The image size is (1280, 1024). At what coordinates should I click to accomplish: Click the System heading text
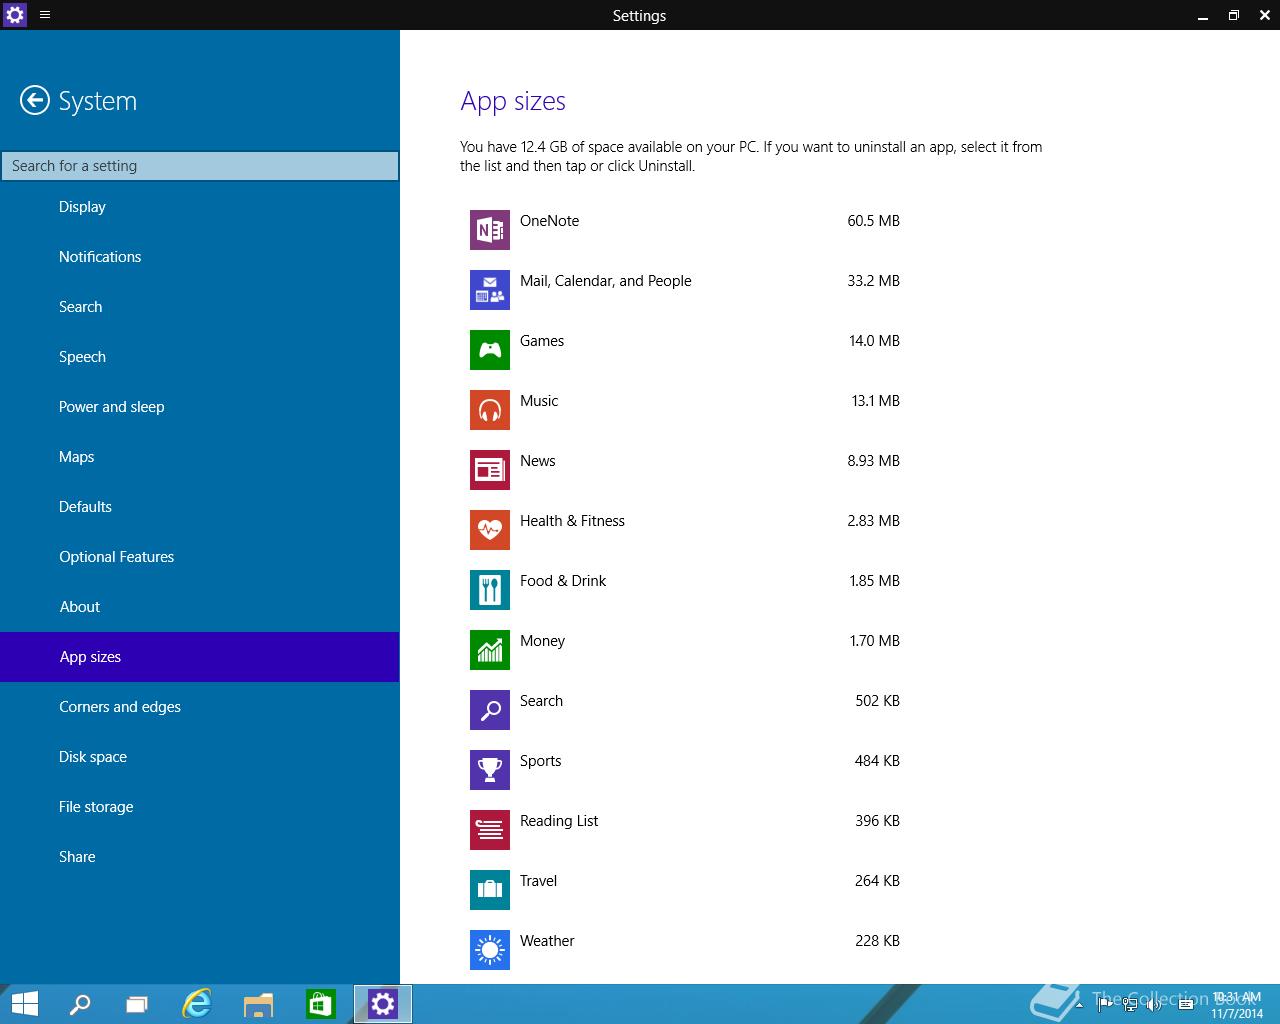(x=97, y=101)
